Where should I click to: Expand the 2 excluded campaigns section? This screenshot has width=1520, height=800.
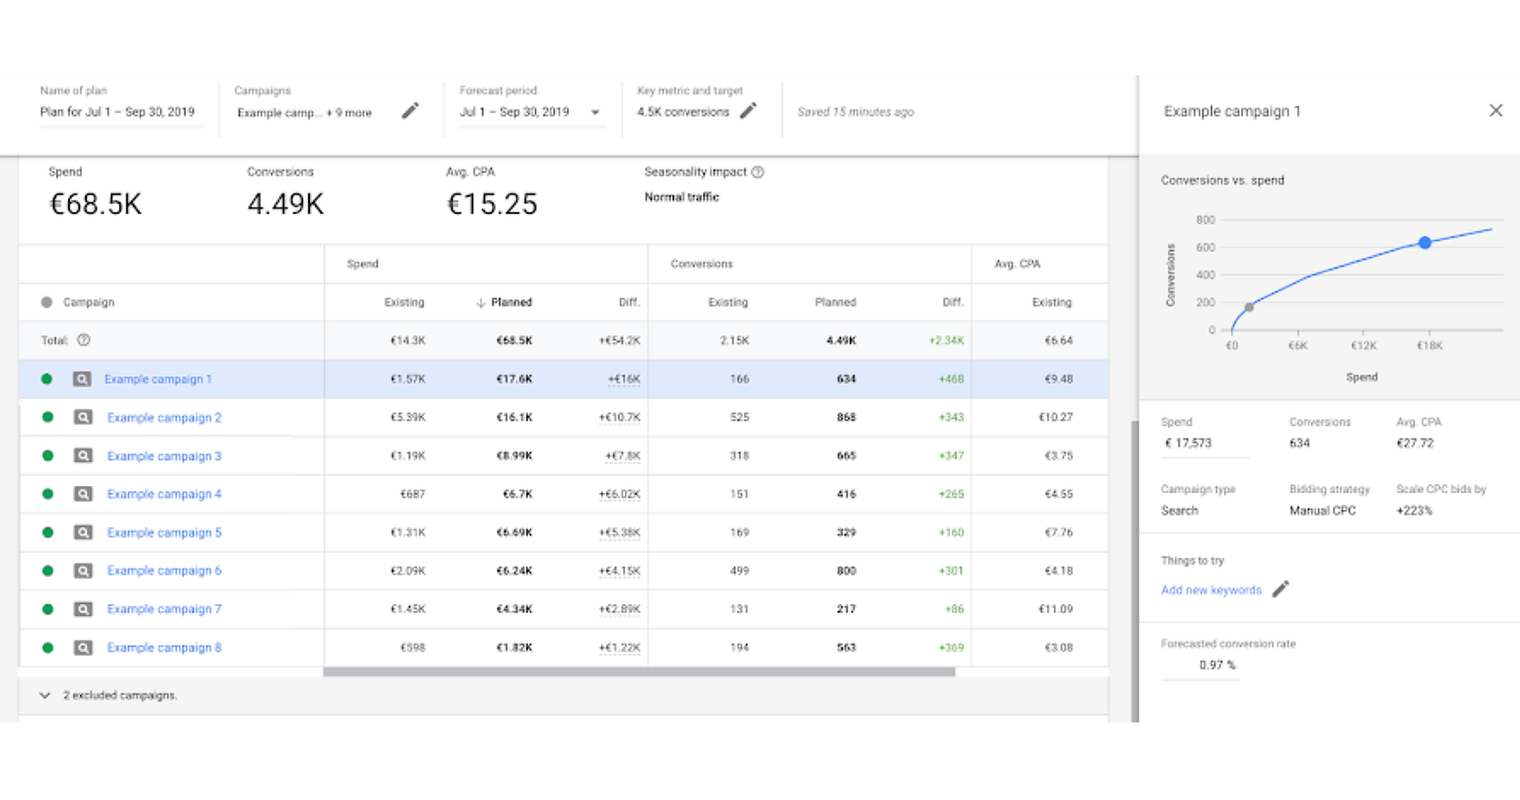(x=45, y=695)
